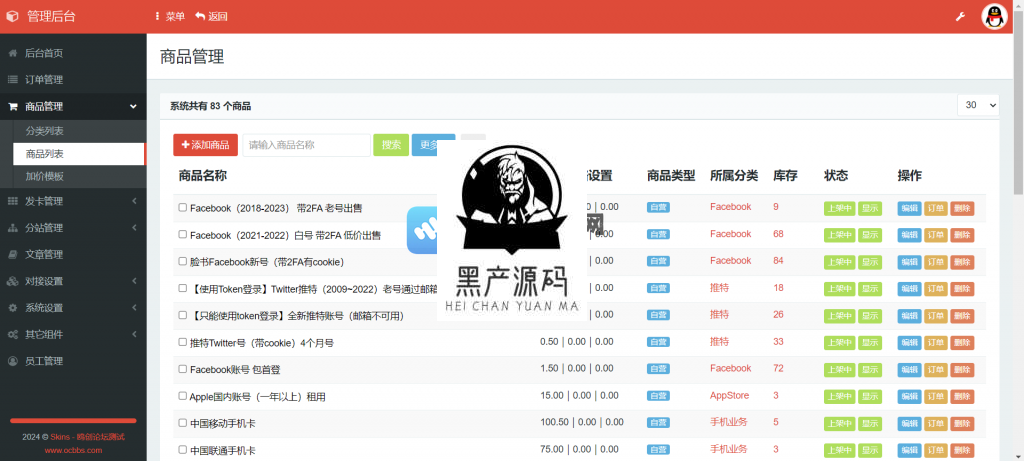
Task: Open 订单管理 in the sidebar
Action: tap(73, 80)
